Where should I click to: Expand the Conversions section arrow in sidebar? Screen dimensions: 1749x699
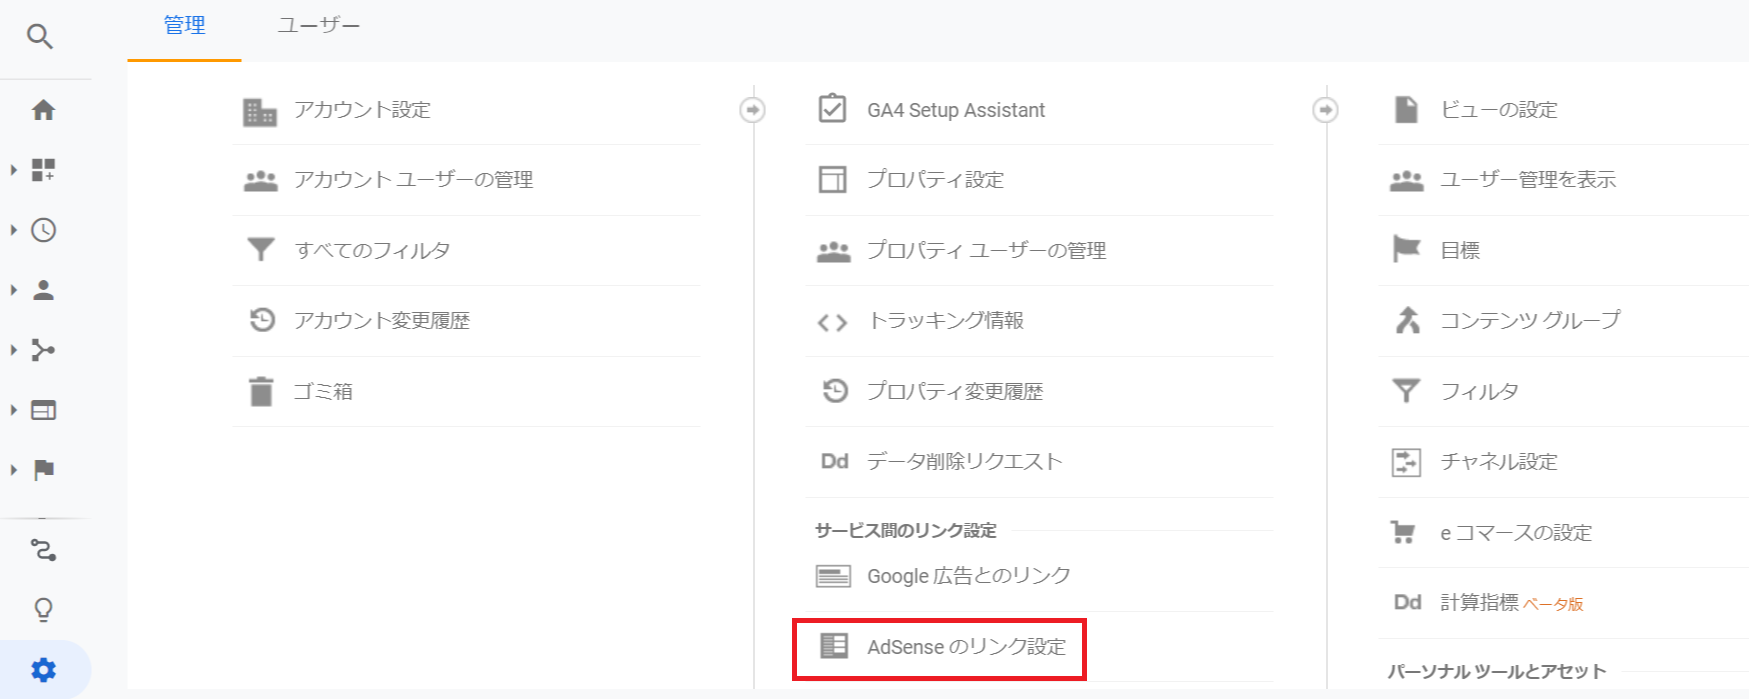click(14, 470)
